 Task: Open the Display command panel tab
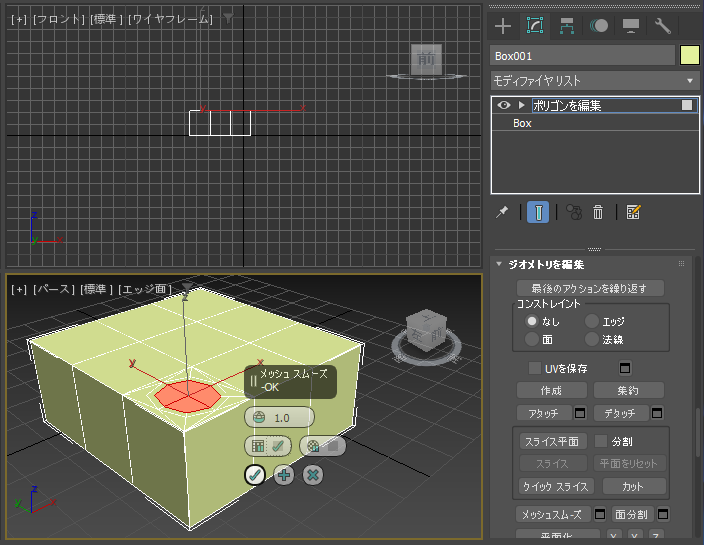[x=631, y=26]
